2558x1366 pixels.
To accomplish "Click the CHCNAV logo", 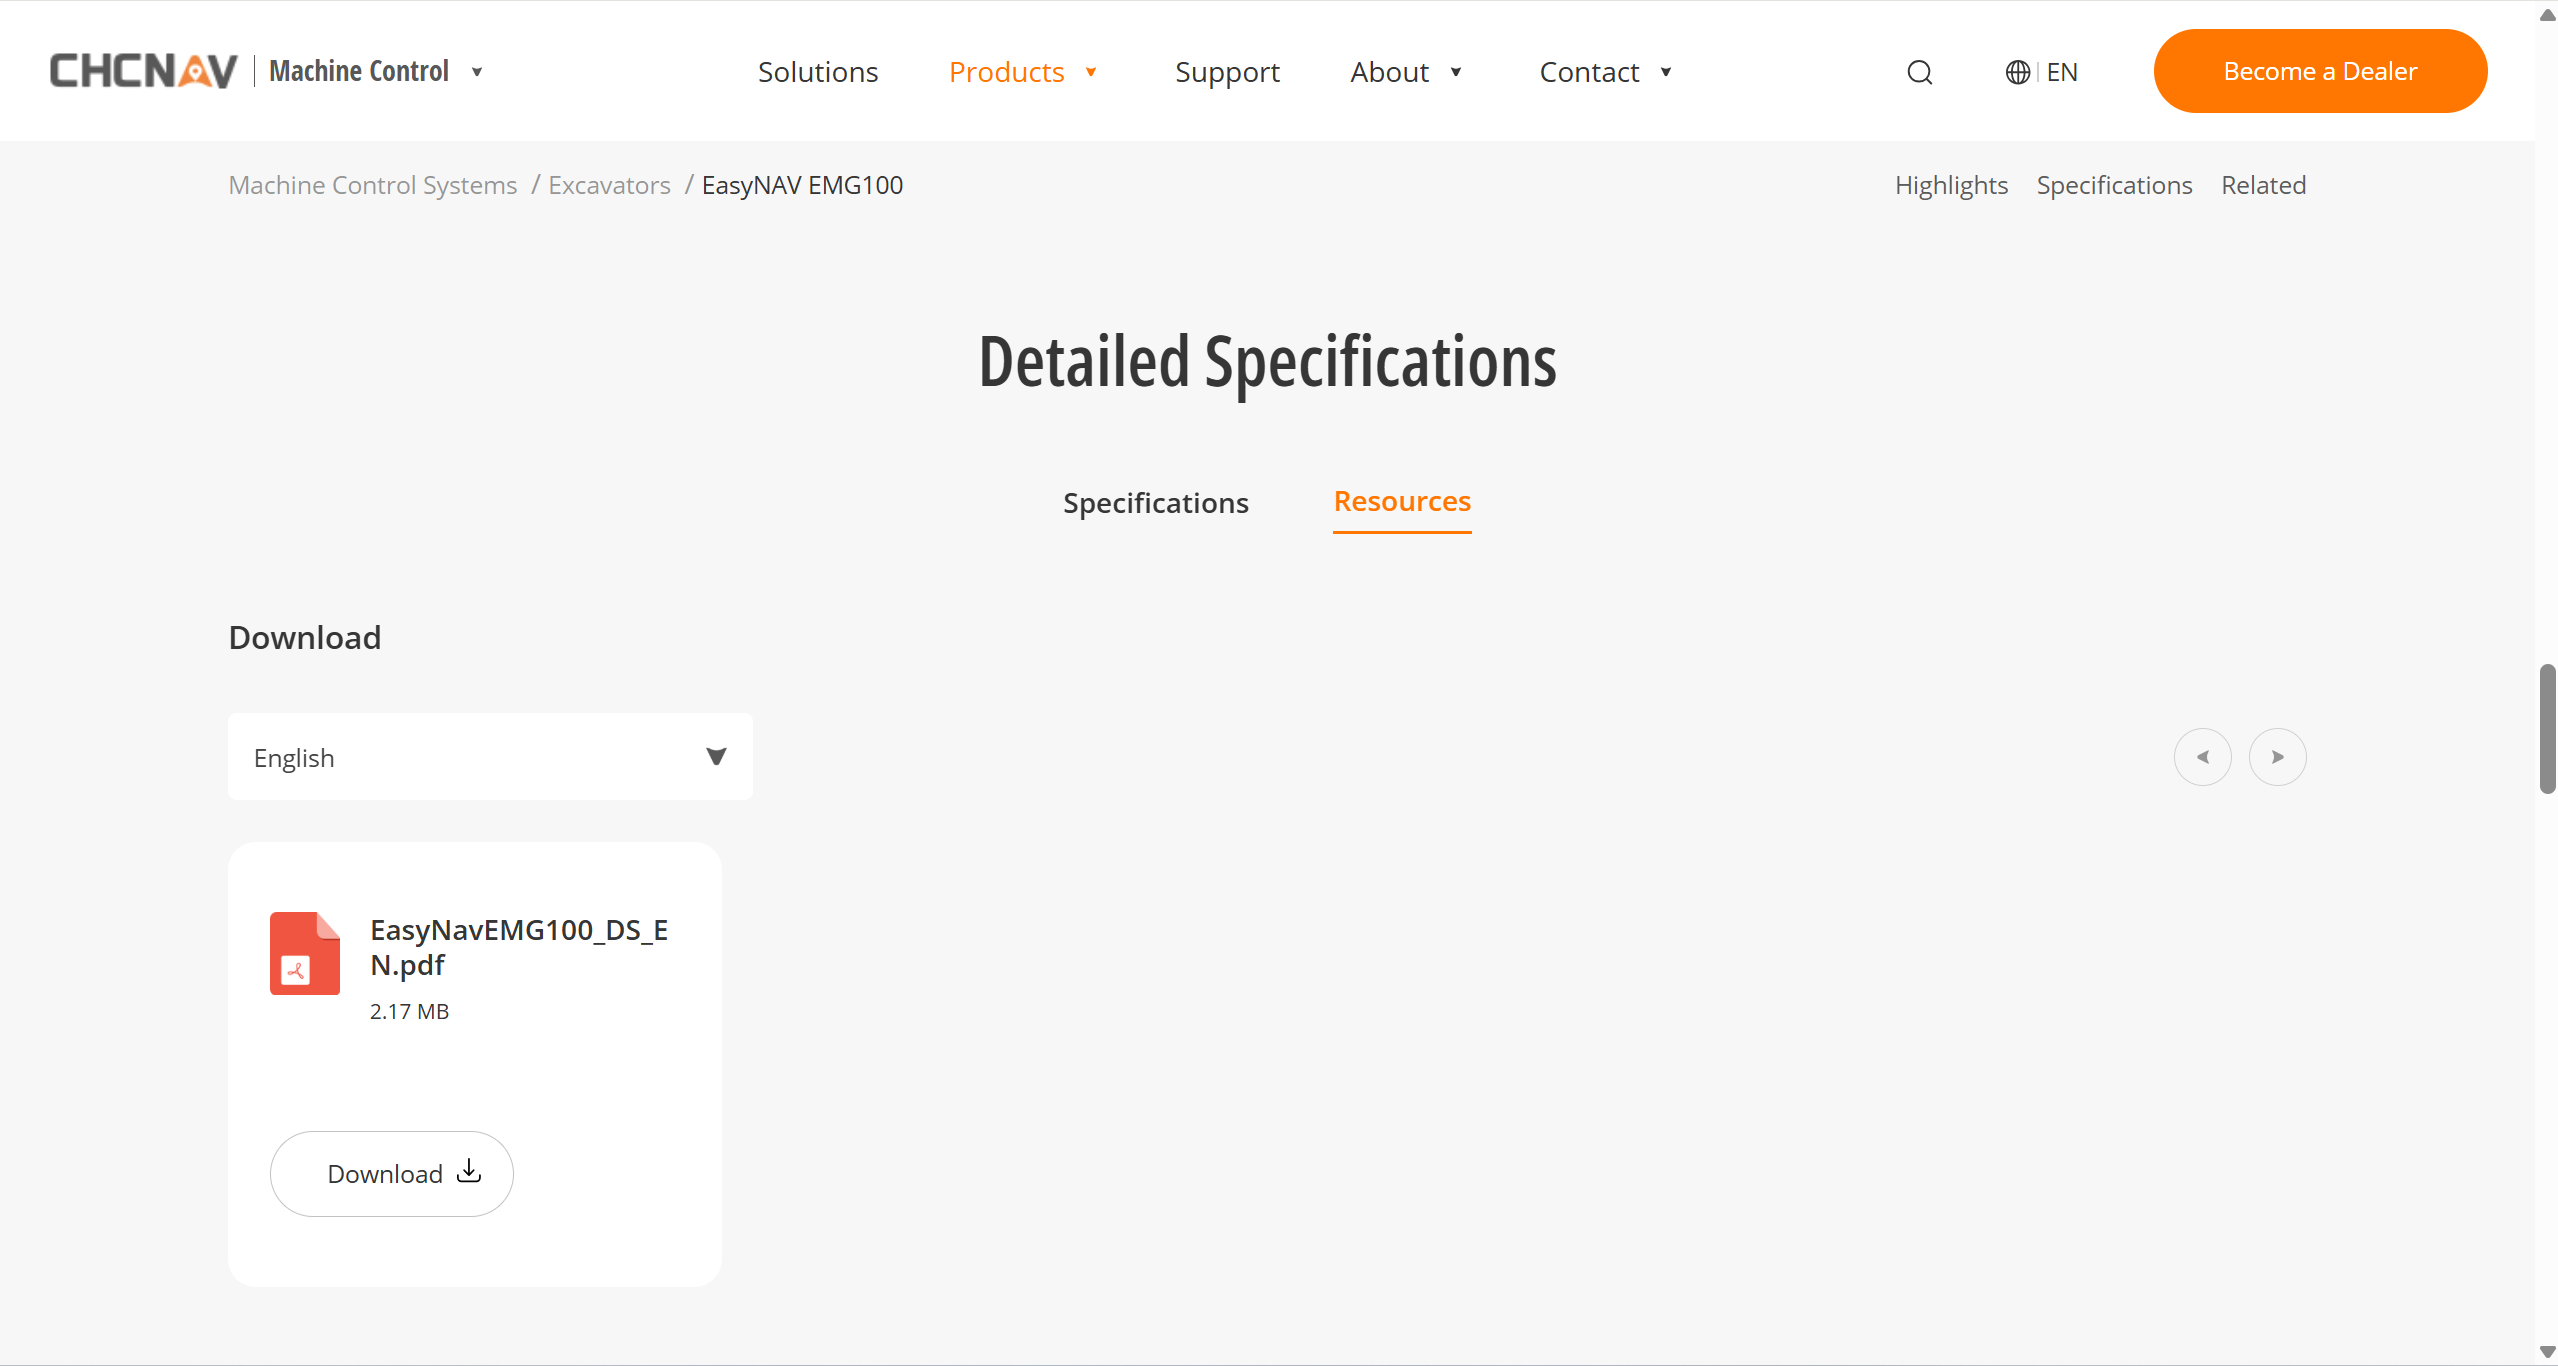I will tap(144, 71).
